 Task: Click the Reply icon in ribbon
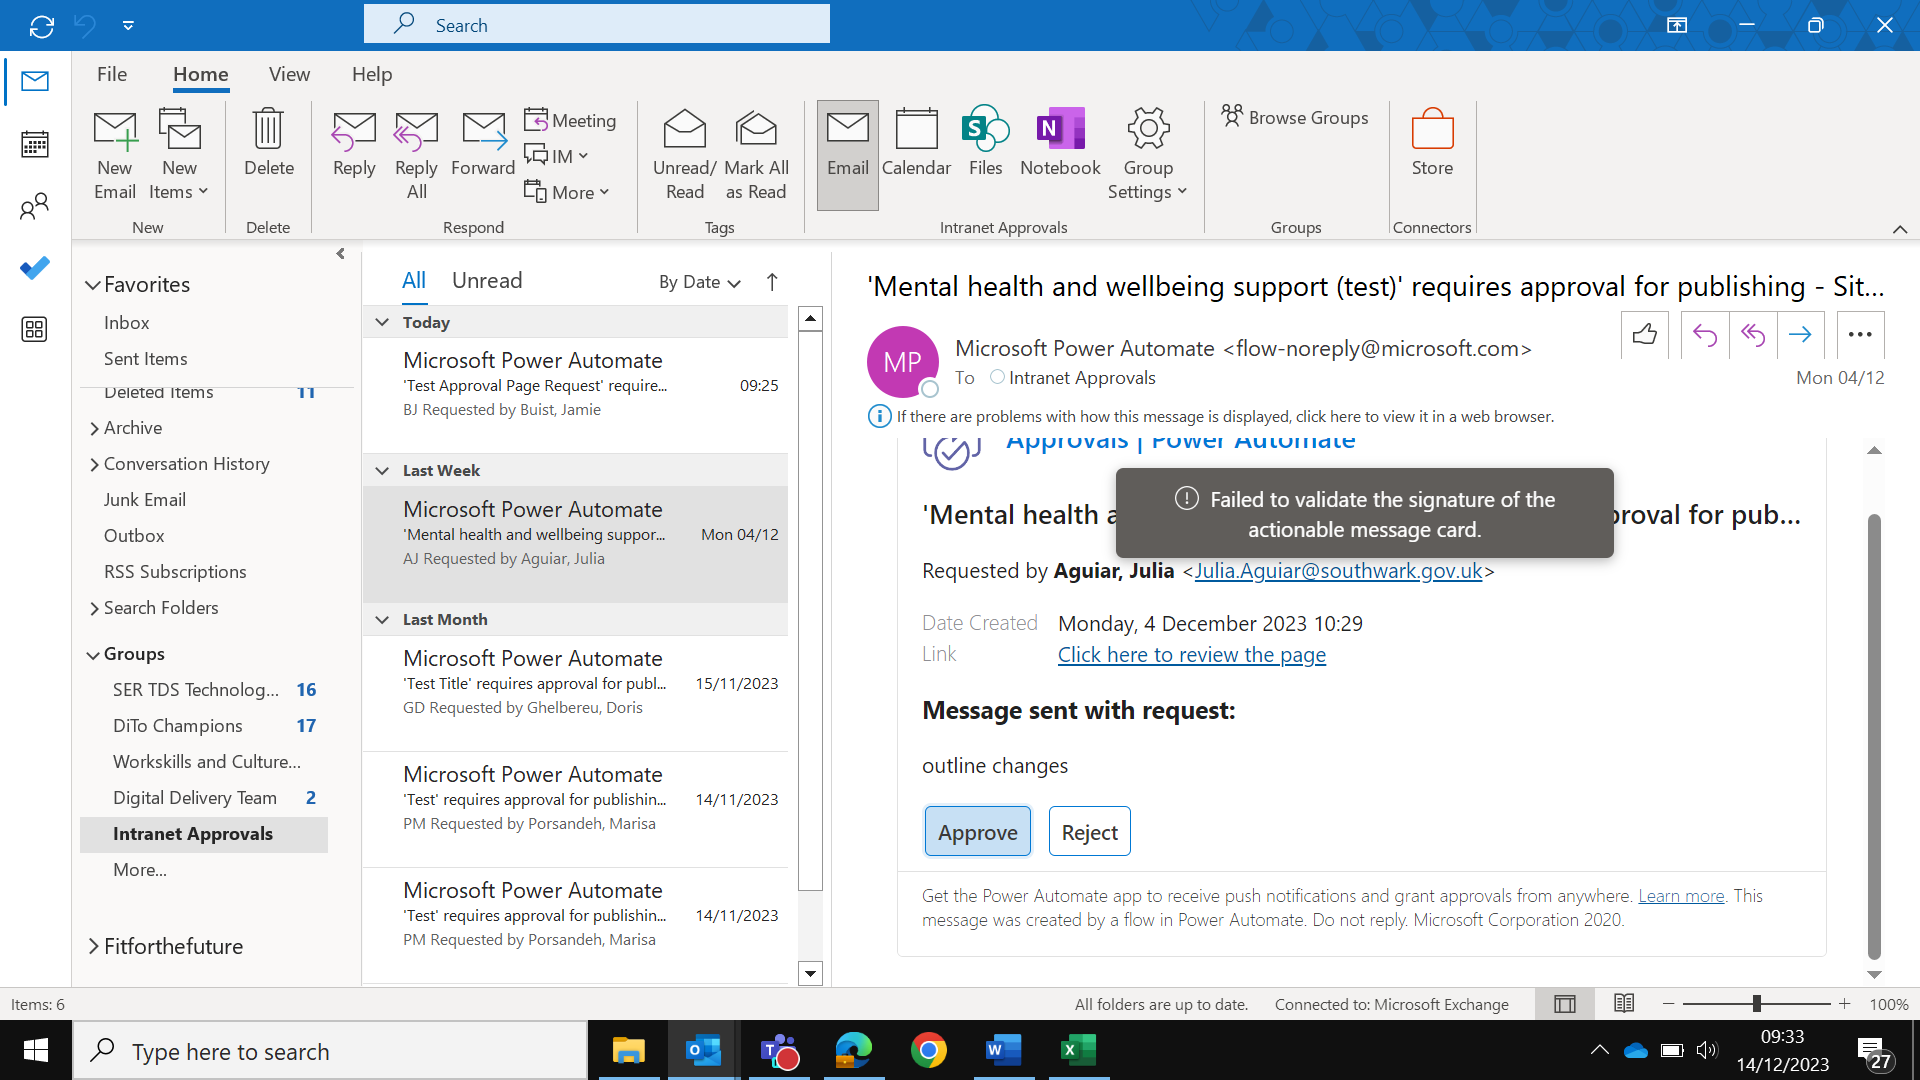(354, 130)
